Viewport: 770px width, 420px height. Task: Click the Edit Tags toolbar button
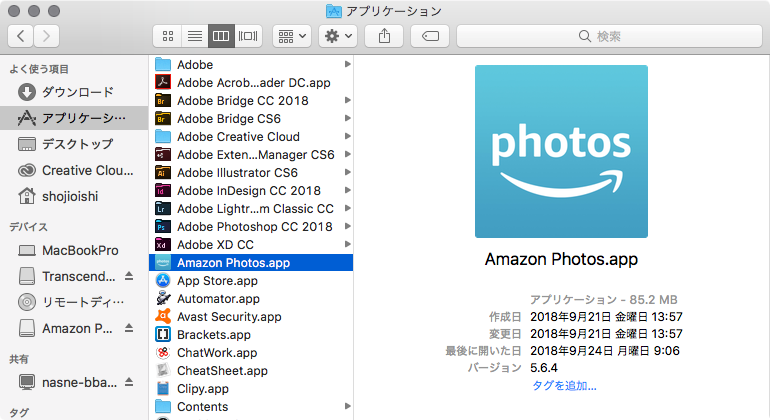tap(430, 36)
